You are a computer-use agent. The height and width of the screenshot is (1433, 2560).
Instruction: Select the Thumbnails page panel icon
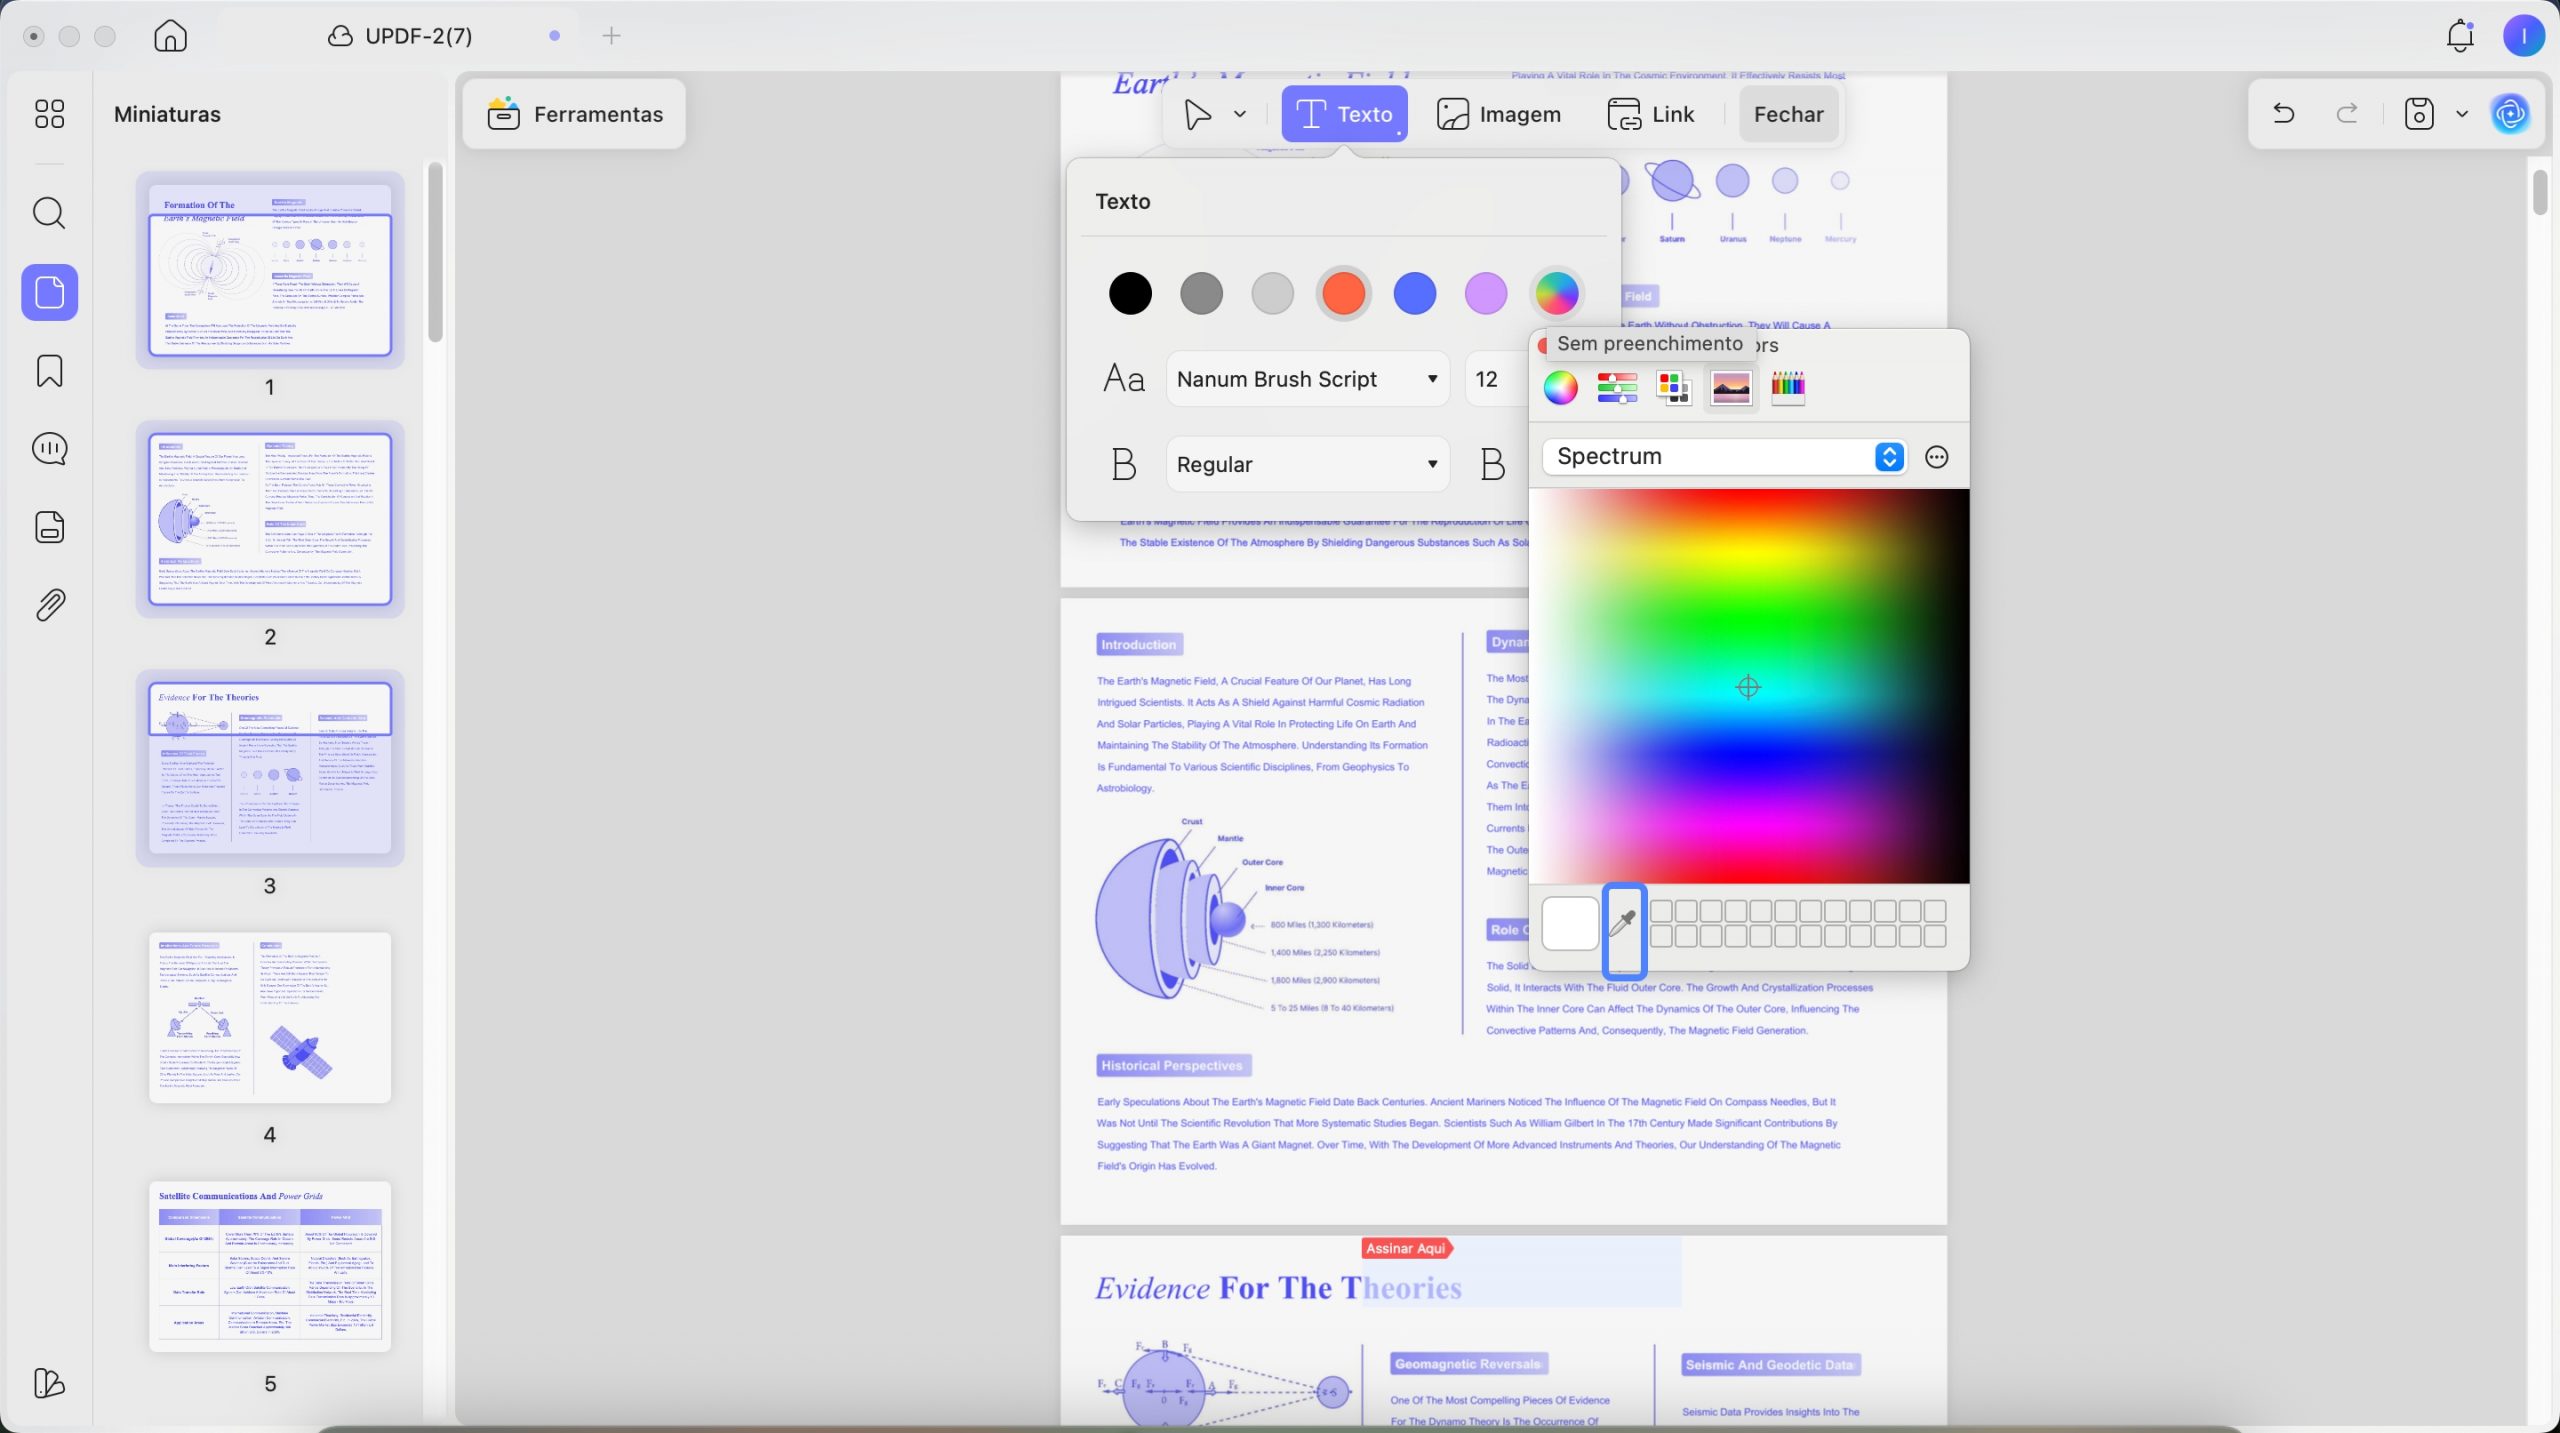(50, 292)
